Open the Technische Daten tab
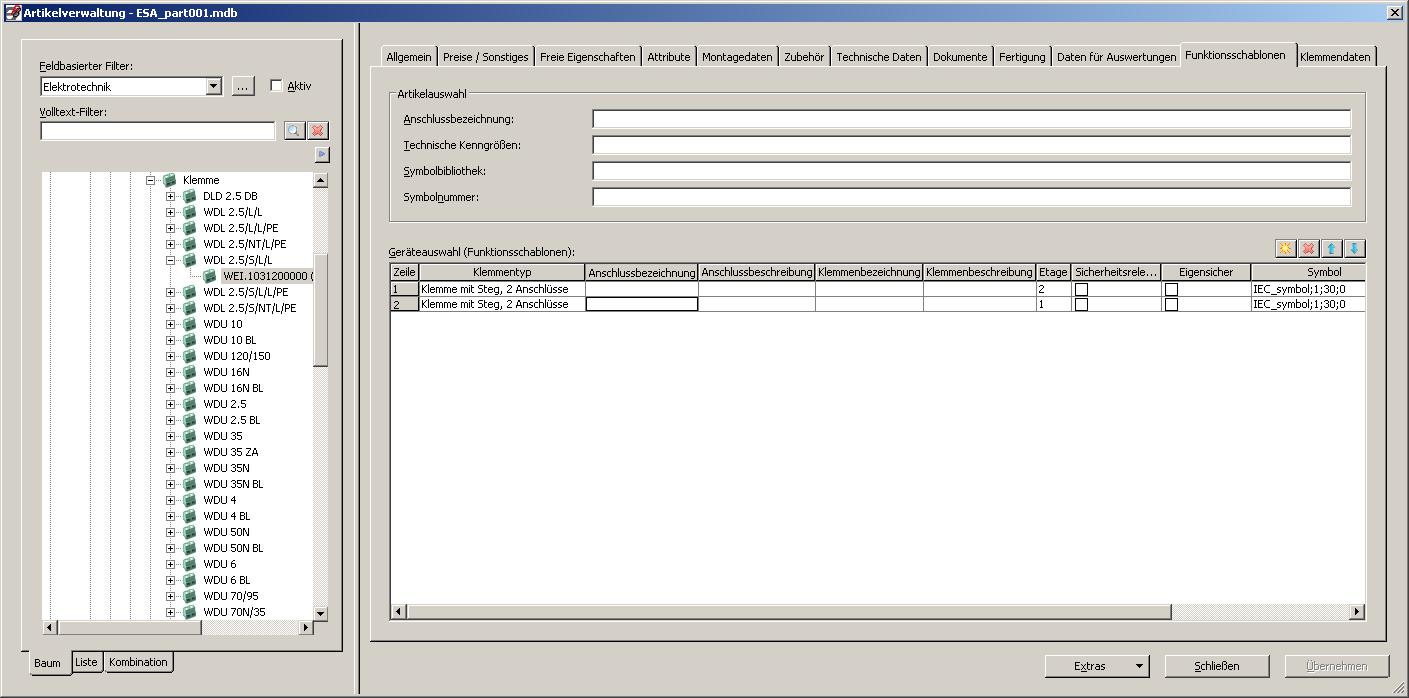 [879, 57]
